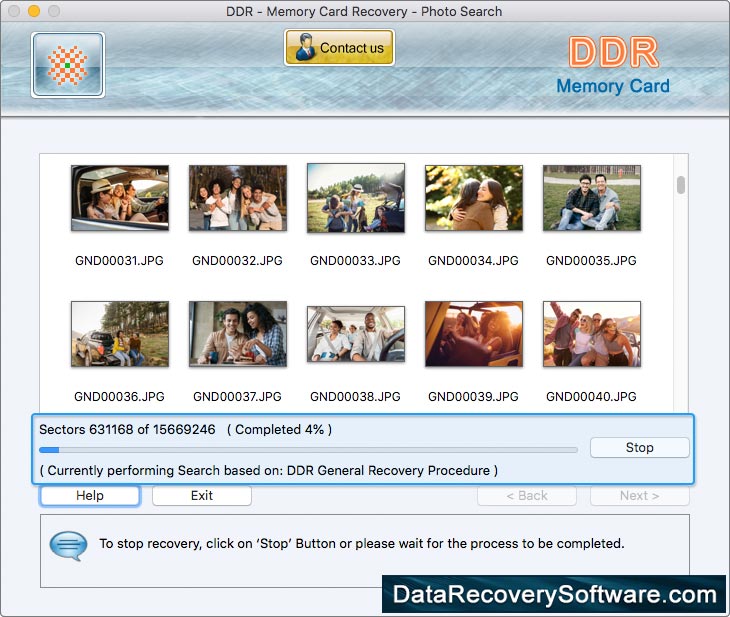Select thumbnail of GND00040.JPG
This screenshot has width=730, height=617.
tap(592, 334)
